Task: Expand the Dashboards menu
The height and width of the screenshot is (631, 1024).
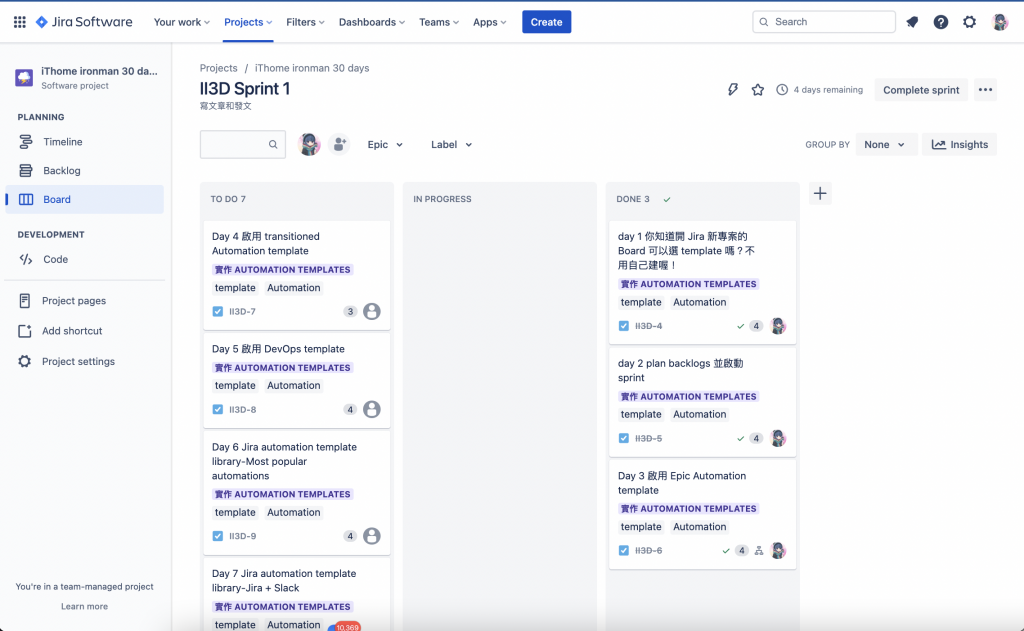Action: 372,22
